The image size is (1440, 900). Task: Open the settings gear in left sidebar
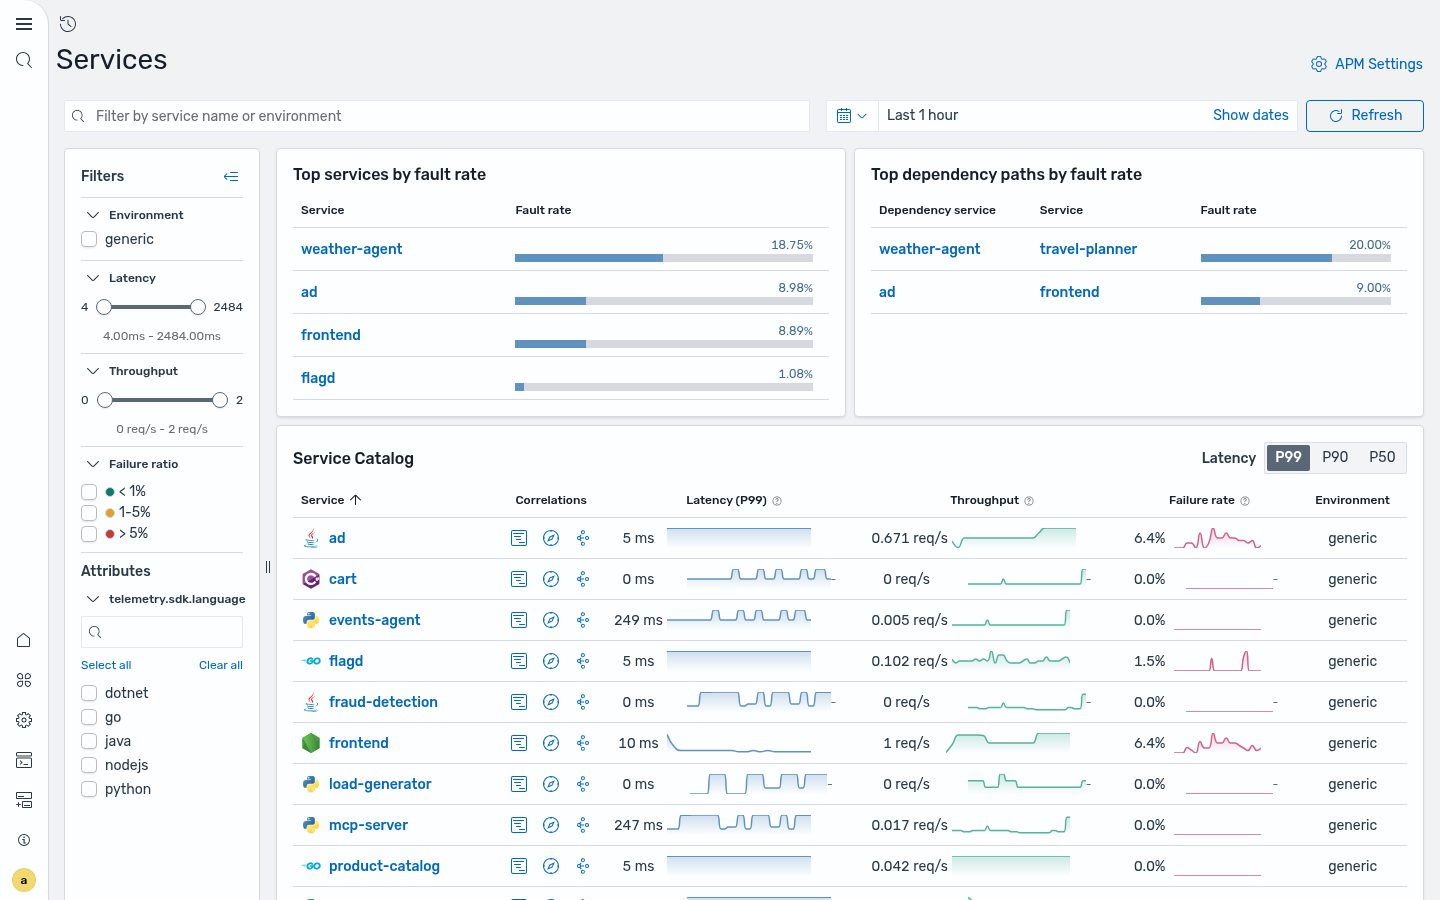24,720
